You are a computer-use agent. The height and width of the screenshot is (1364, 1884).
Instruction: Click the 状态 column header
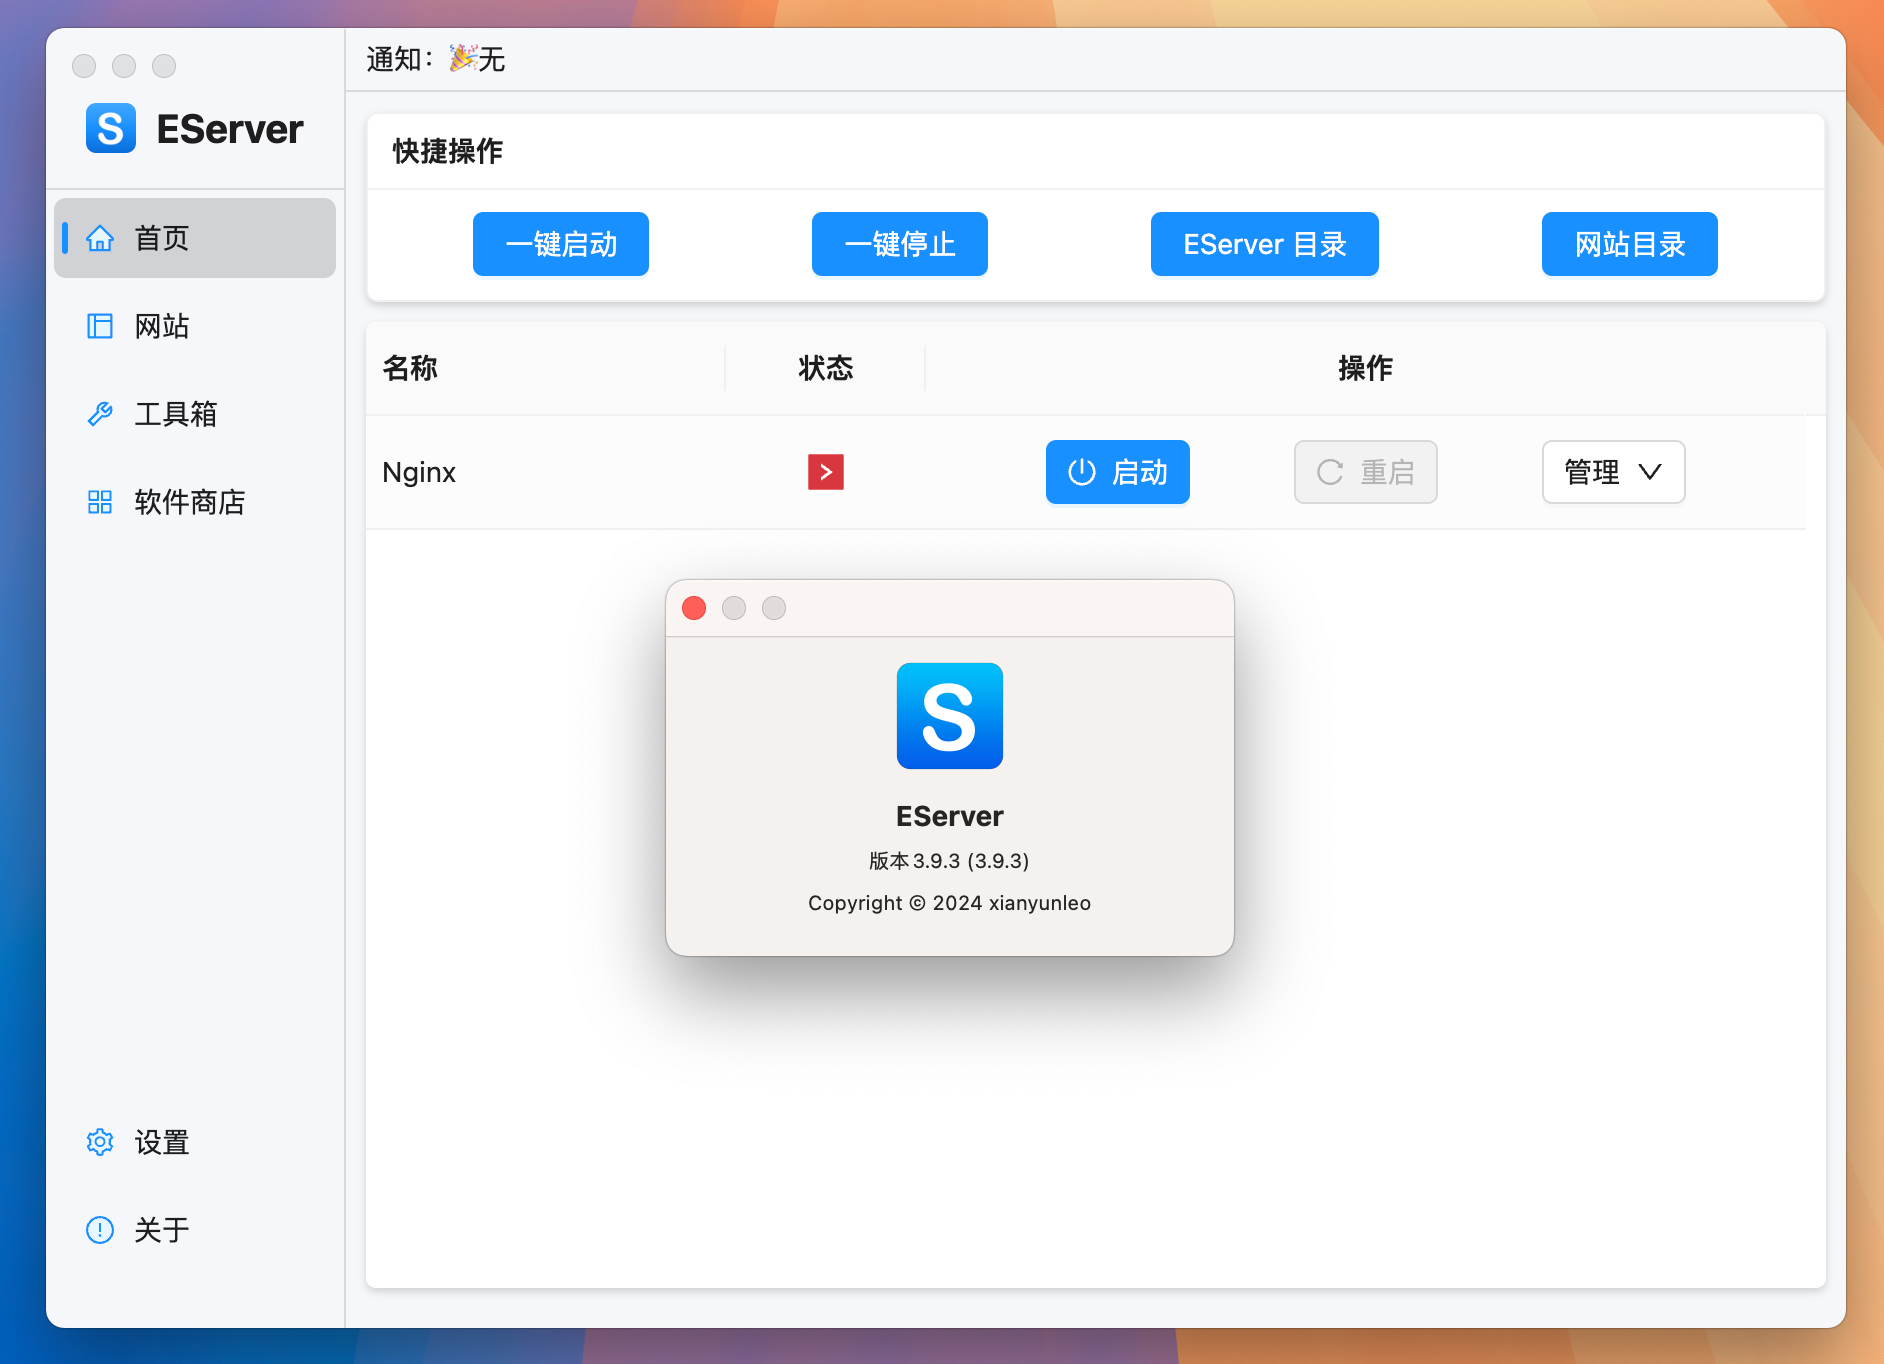pos(826,368)
